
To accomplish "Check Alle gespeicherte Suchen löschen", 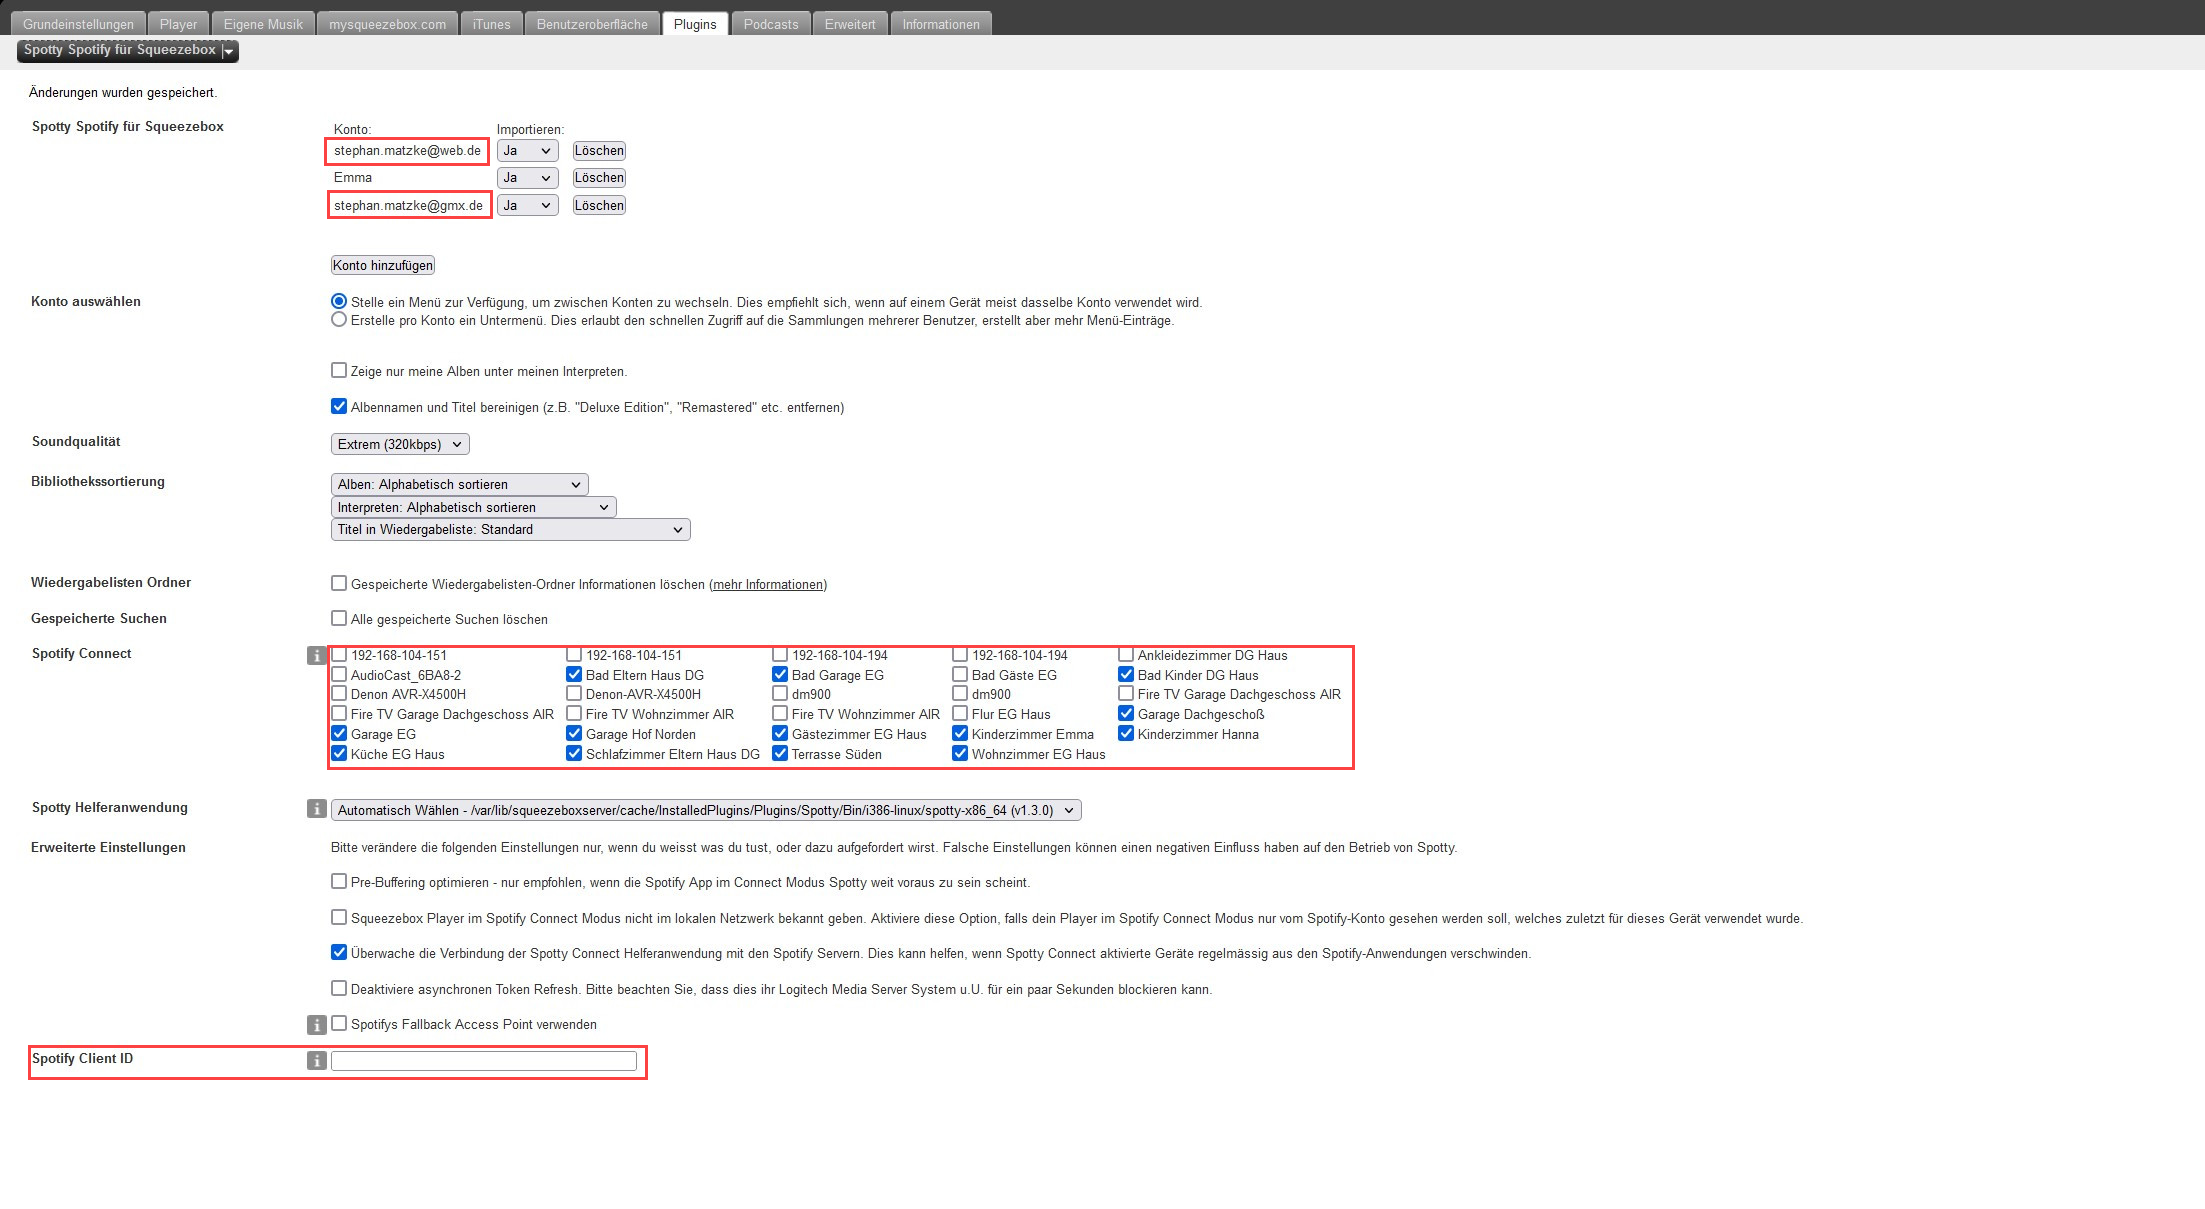I will tap(339, 618).
